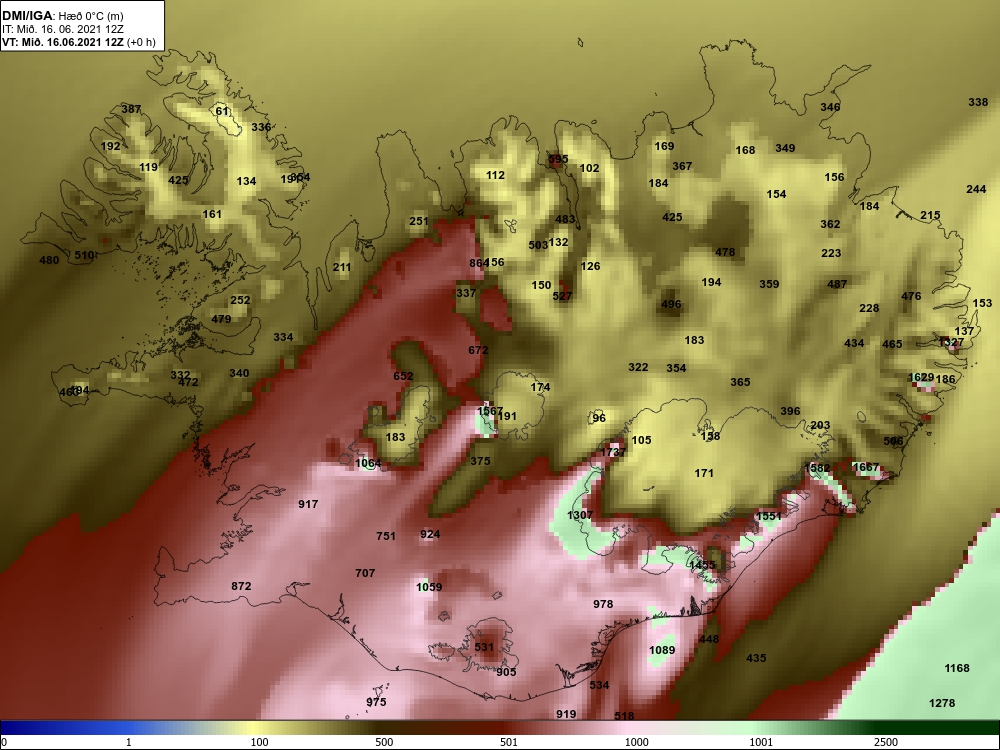Click the map value '349'

click(x=785, y=148)
